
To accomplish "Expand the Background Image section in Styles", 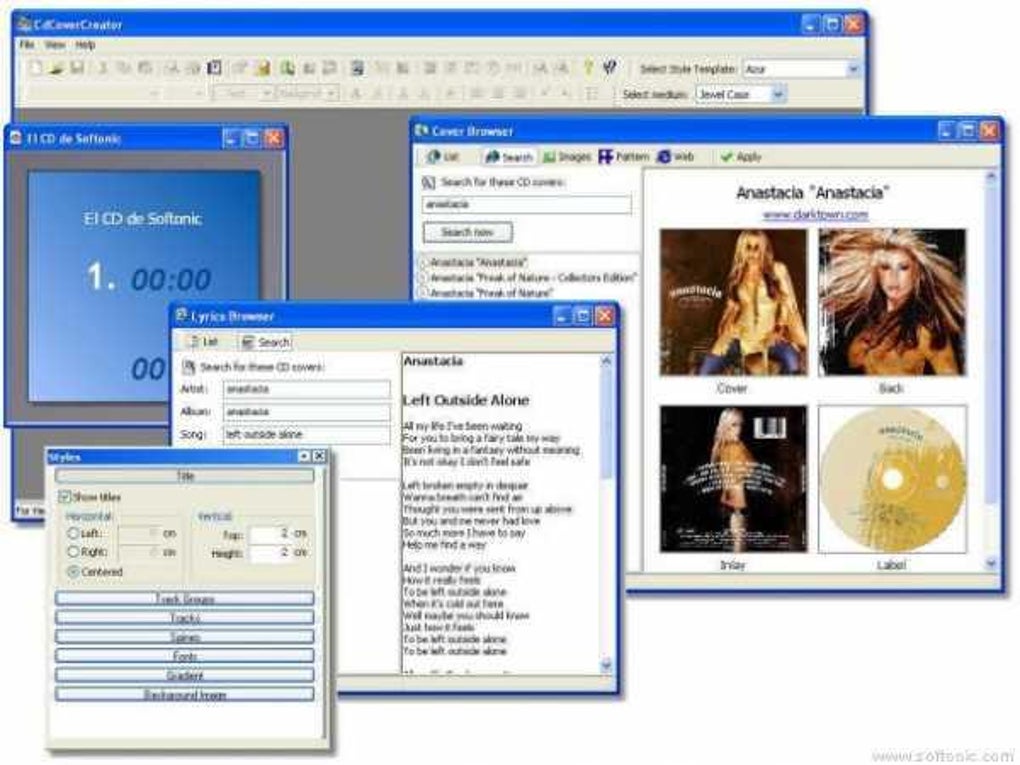I will (185, 694).
